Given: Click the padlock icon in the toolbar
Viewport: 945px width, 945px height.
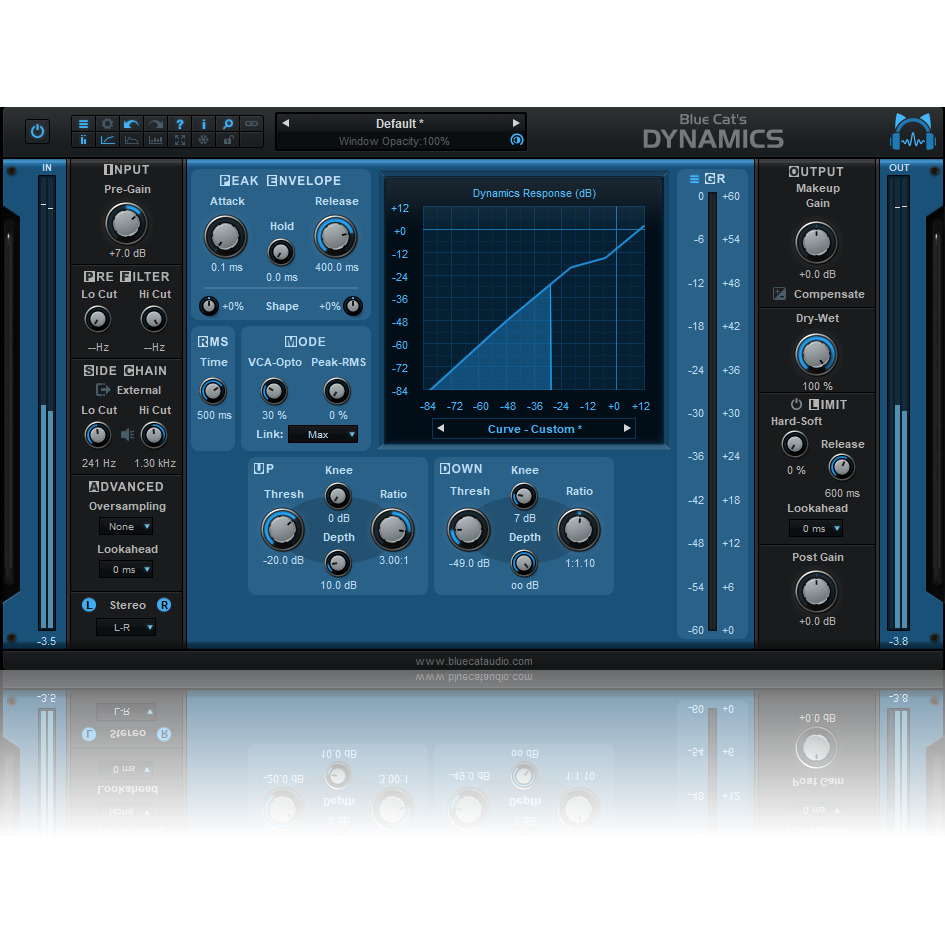Looking at the screenshot, I should (x=228, y=139).
